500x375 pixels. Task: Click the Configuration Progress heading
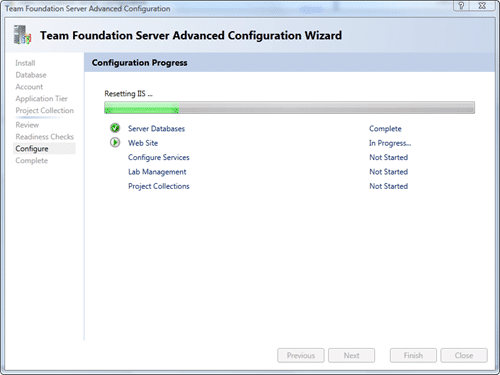[139, 63]
